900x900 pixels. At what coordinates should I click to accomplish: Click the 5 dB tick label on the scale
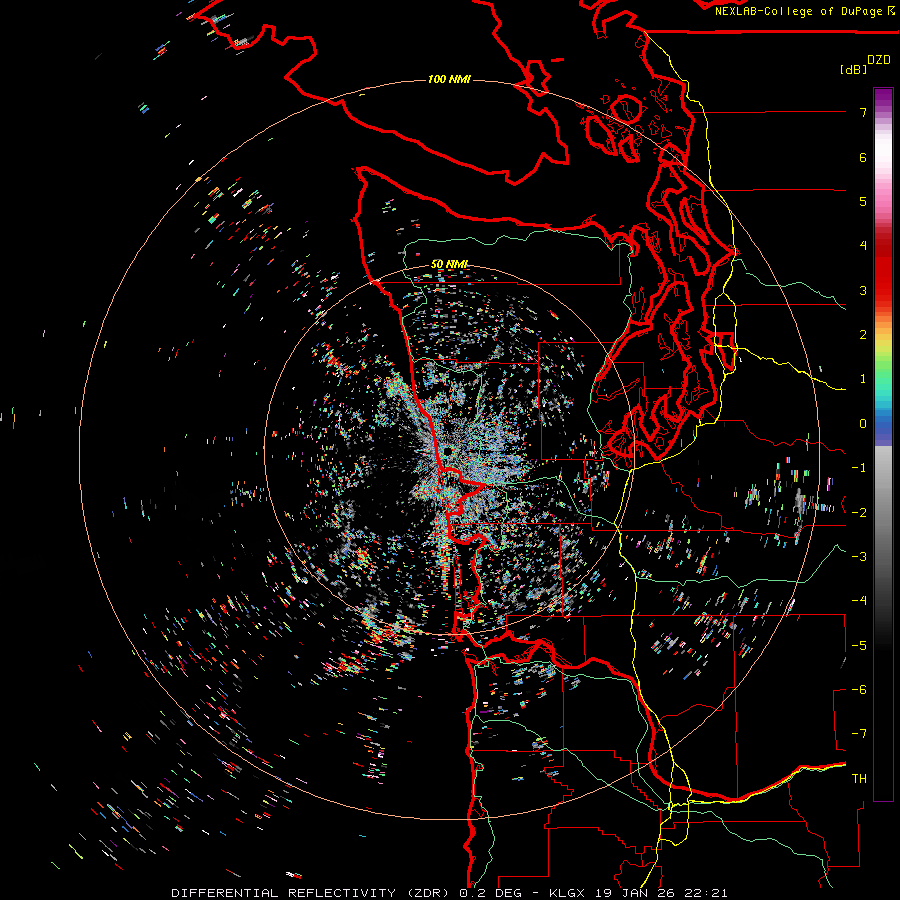coord(863,201)
